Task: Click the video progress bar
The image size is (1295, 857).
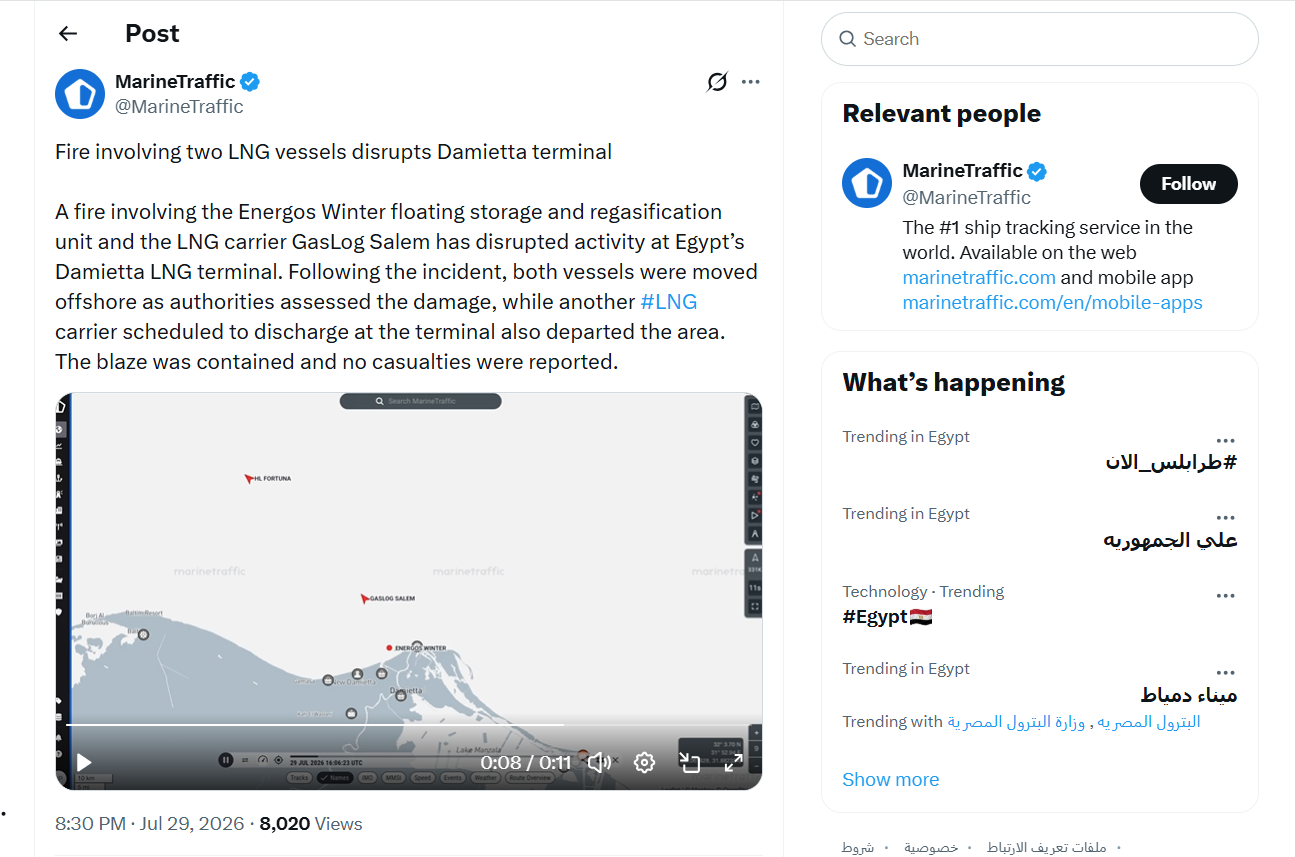Action: [408, 725]
